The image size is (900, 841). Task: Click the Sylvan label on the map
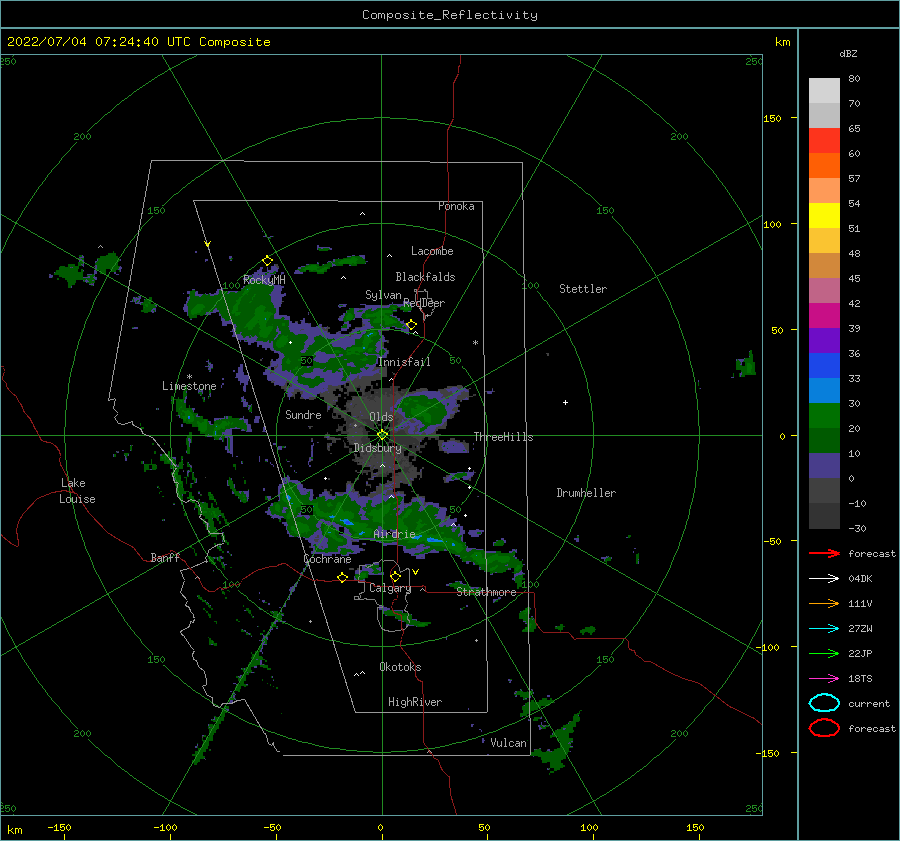[383, 295]
